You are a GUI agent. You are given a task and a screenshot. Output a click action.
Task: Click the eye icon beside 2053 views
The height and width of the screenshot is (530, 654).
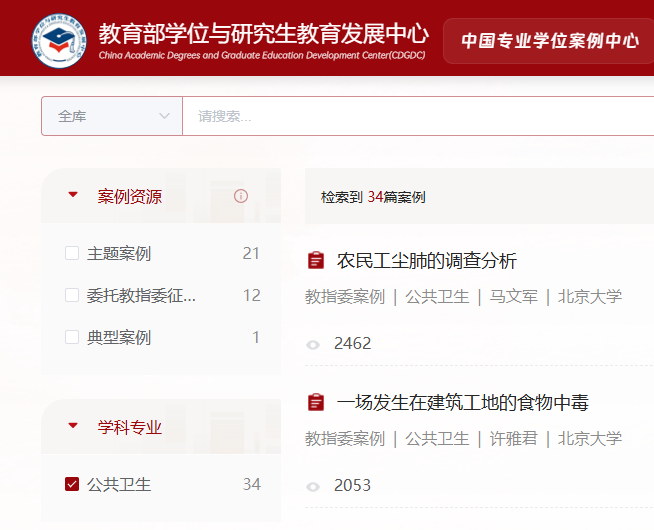tap(313, 486)
